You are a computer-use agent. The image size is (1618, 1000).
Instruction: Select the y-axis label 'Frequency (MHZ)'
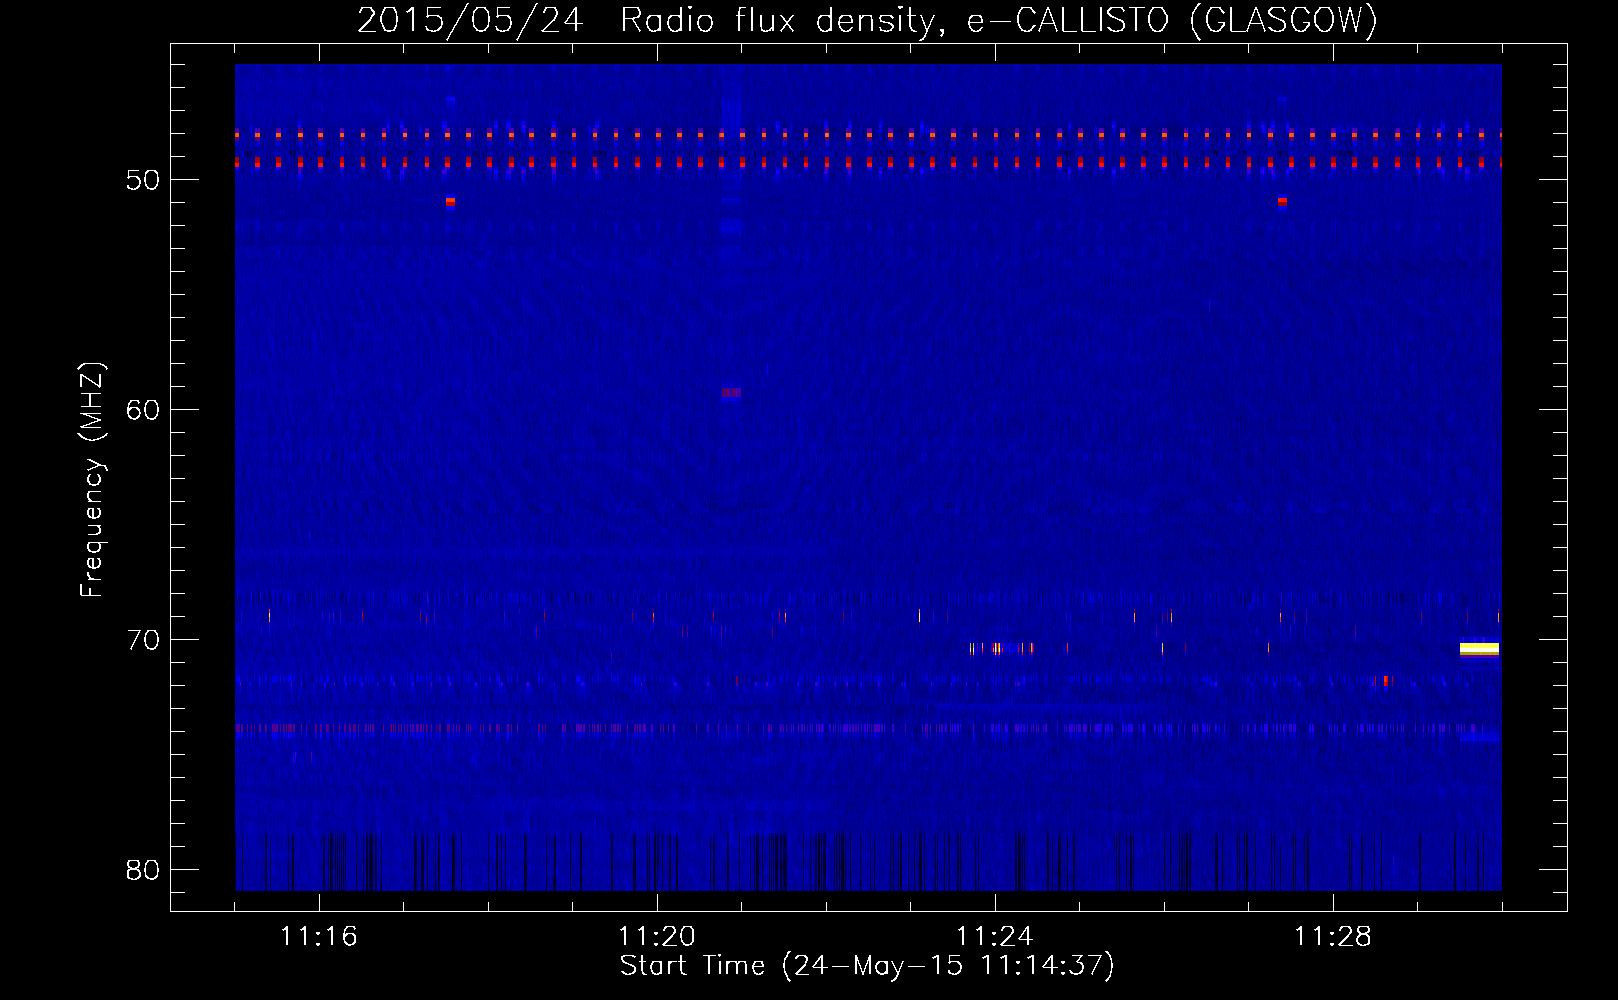(92, 480)
